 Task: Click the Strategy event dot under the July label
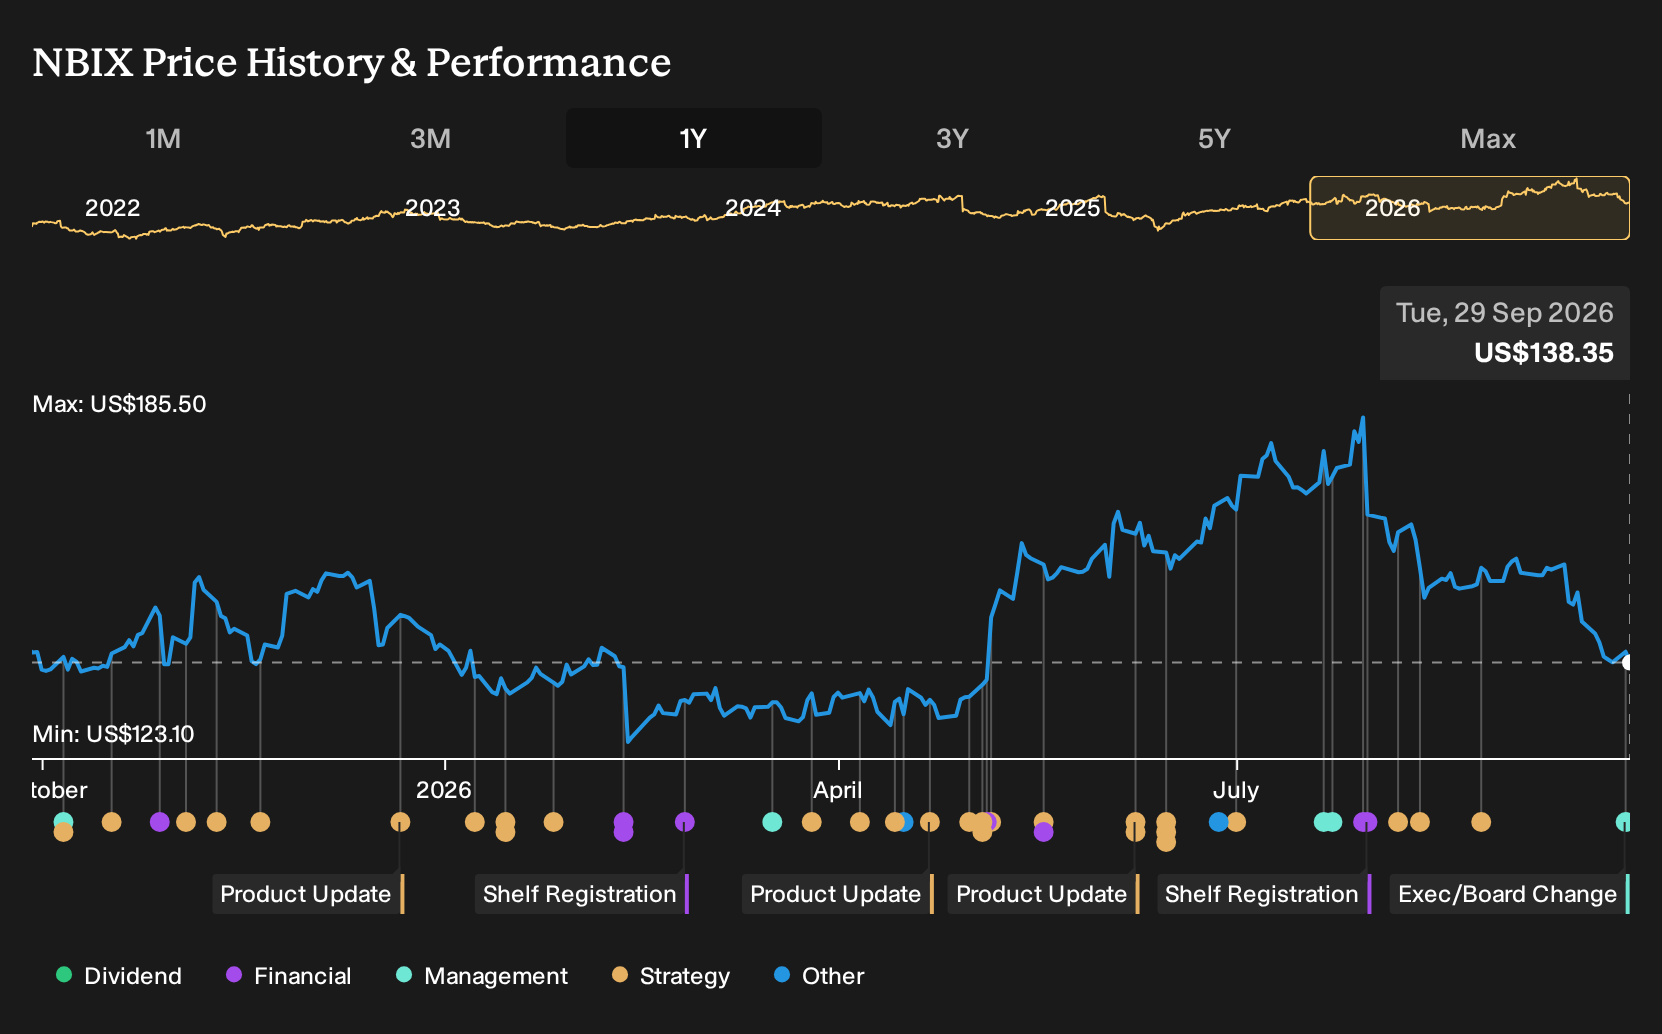(x=1236, y=822)
